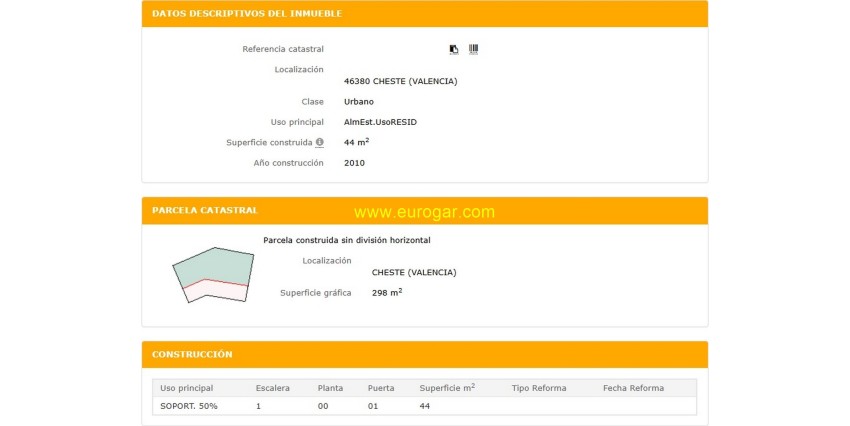Collapse the Parcela Catastral section header
Viewport: 850px width, 426px height.
click(x=205, y=211)
